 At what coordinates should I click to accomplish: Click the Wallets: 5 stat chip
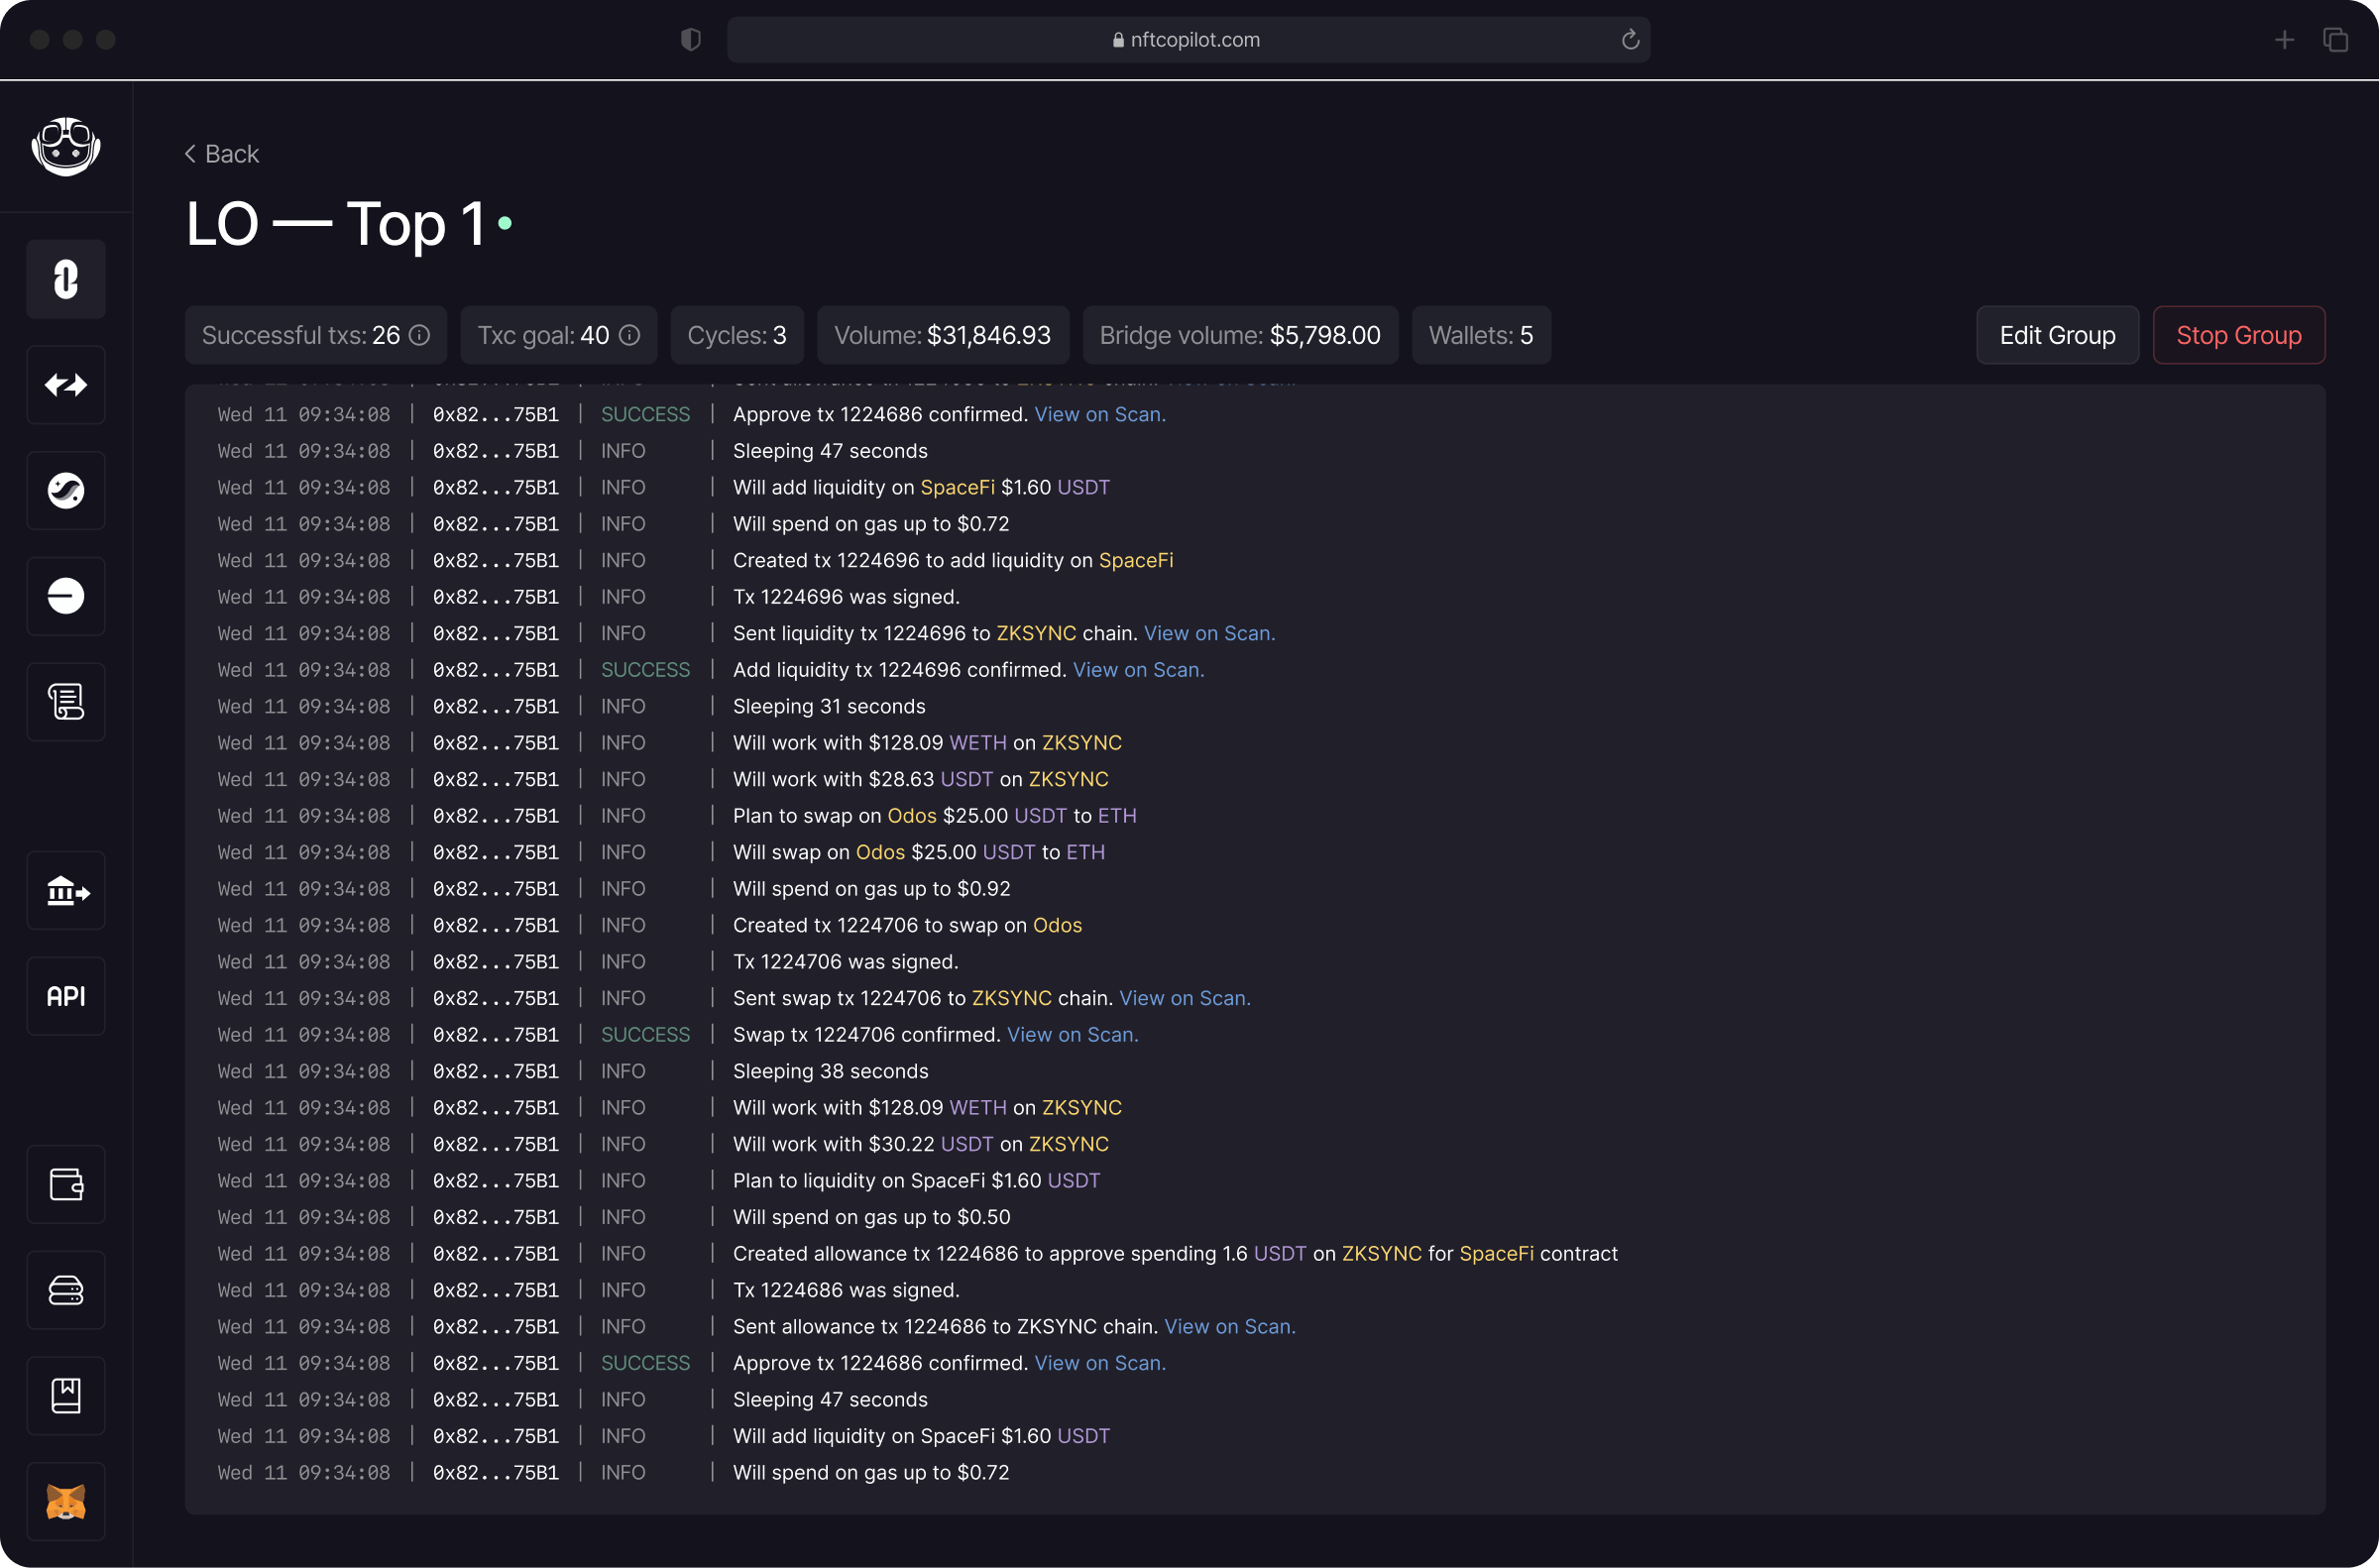1480,335
